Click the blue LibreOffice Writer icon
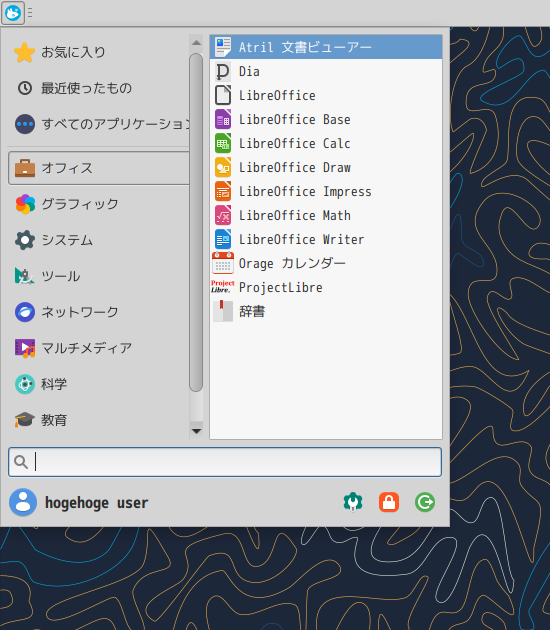The height and width of the screenshot is (630, 550). [223, 239]
